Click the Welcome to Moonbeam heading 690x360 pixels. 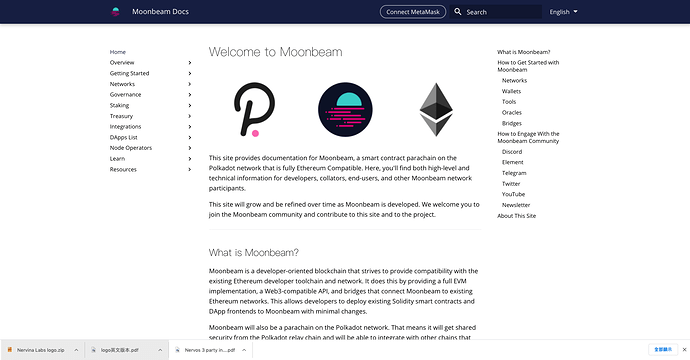pos(275,52)
